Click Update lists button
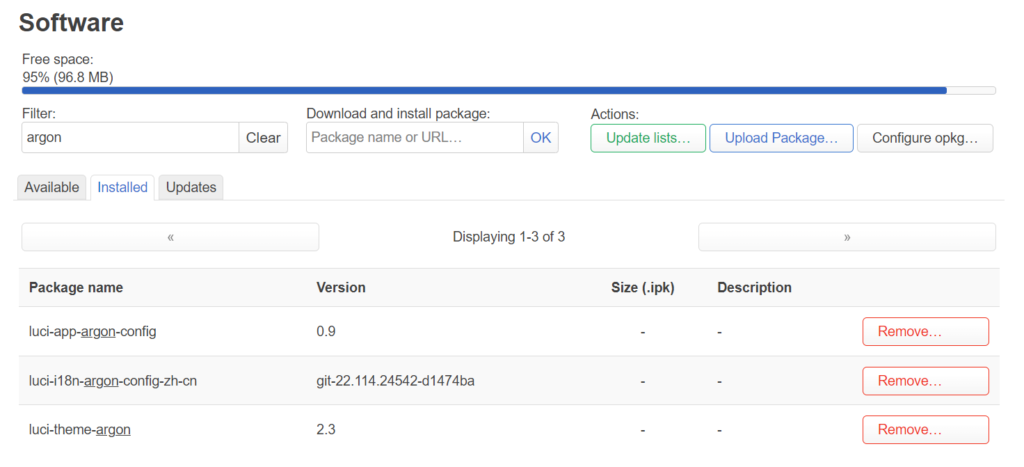This screenshot has height=467, width=1024. [x=648, y=138]
